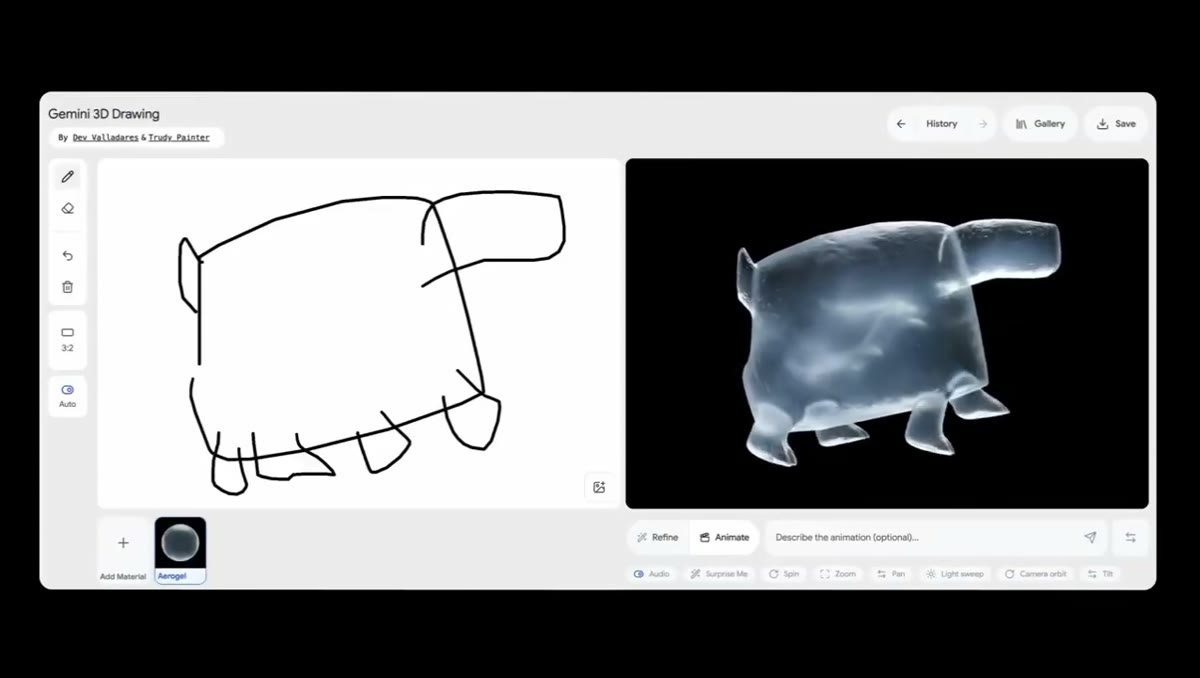1200x678 pixels.
Task: Save the drawing
Action: pos(1116,124)
